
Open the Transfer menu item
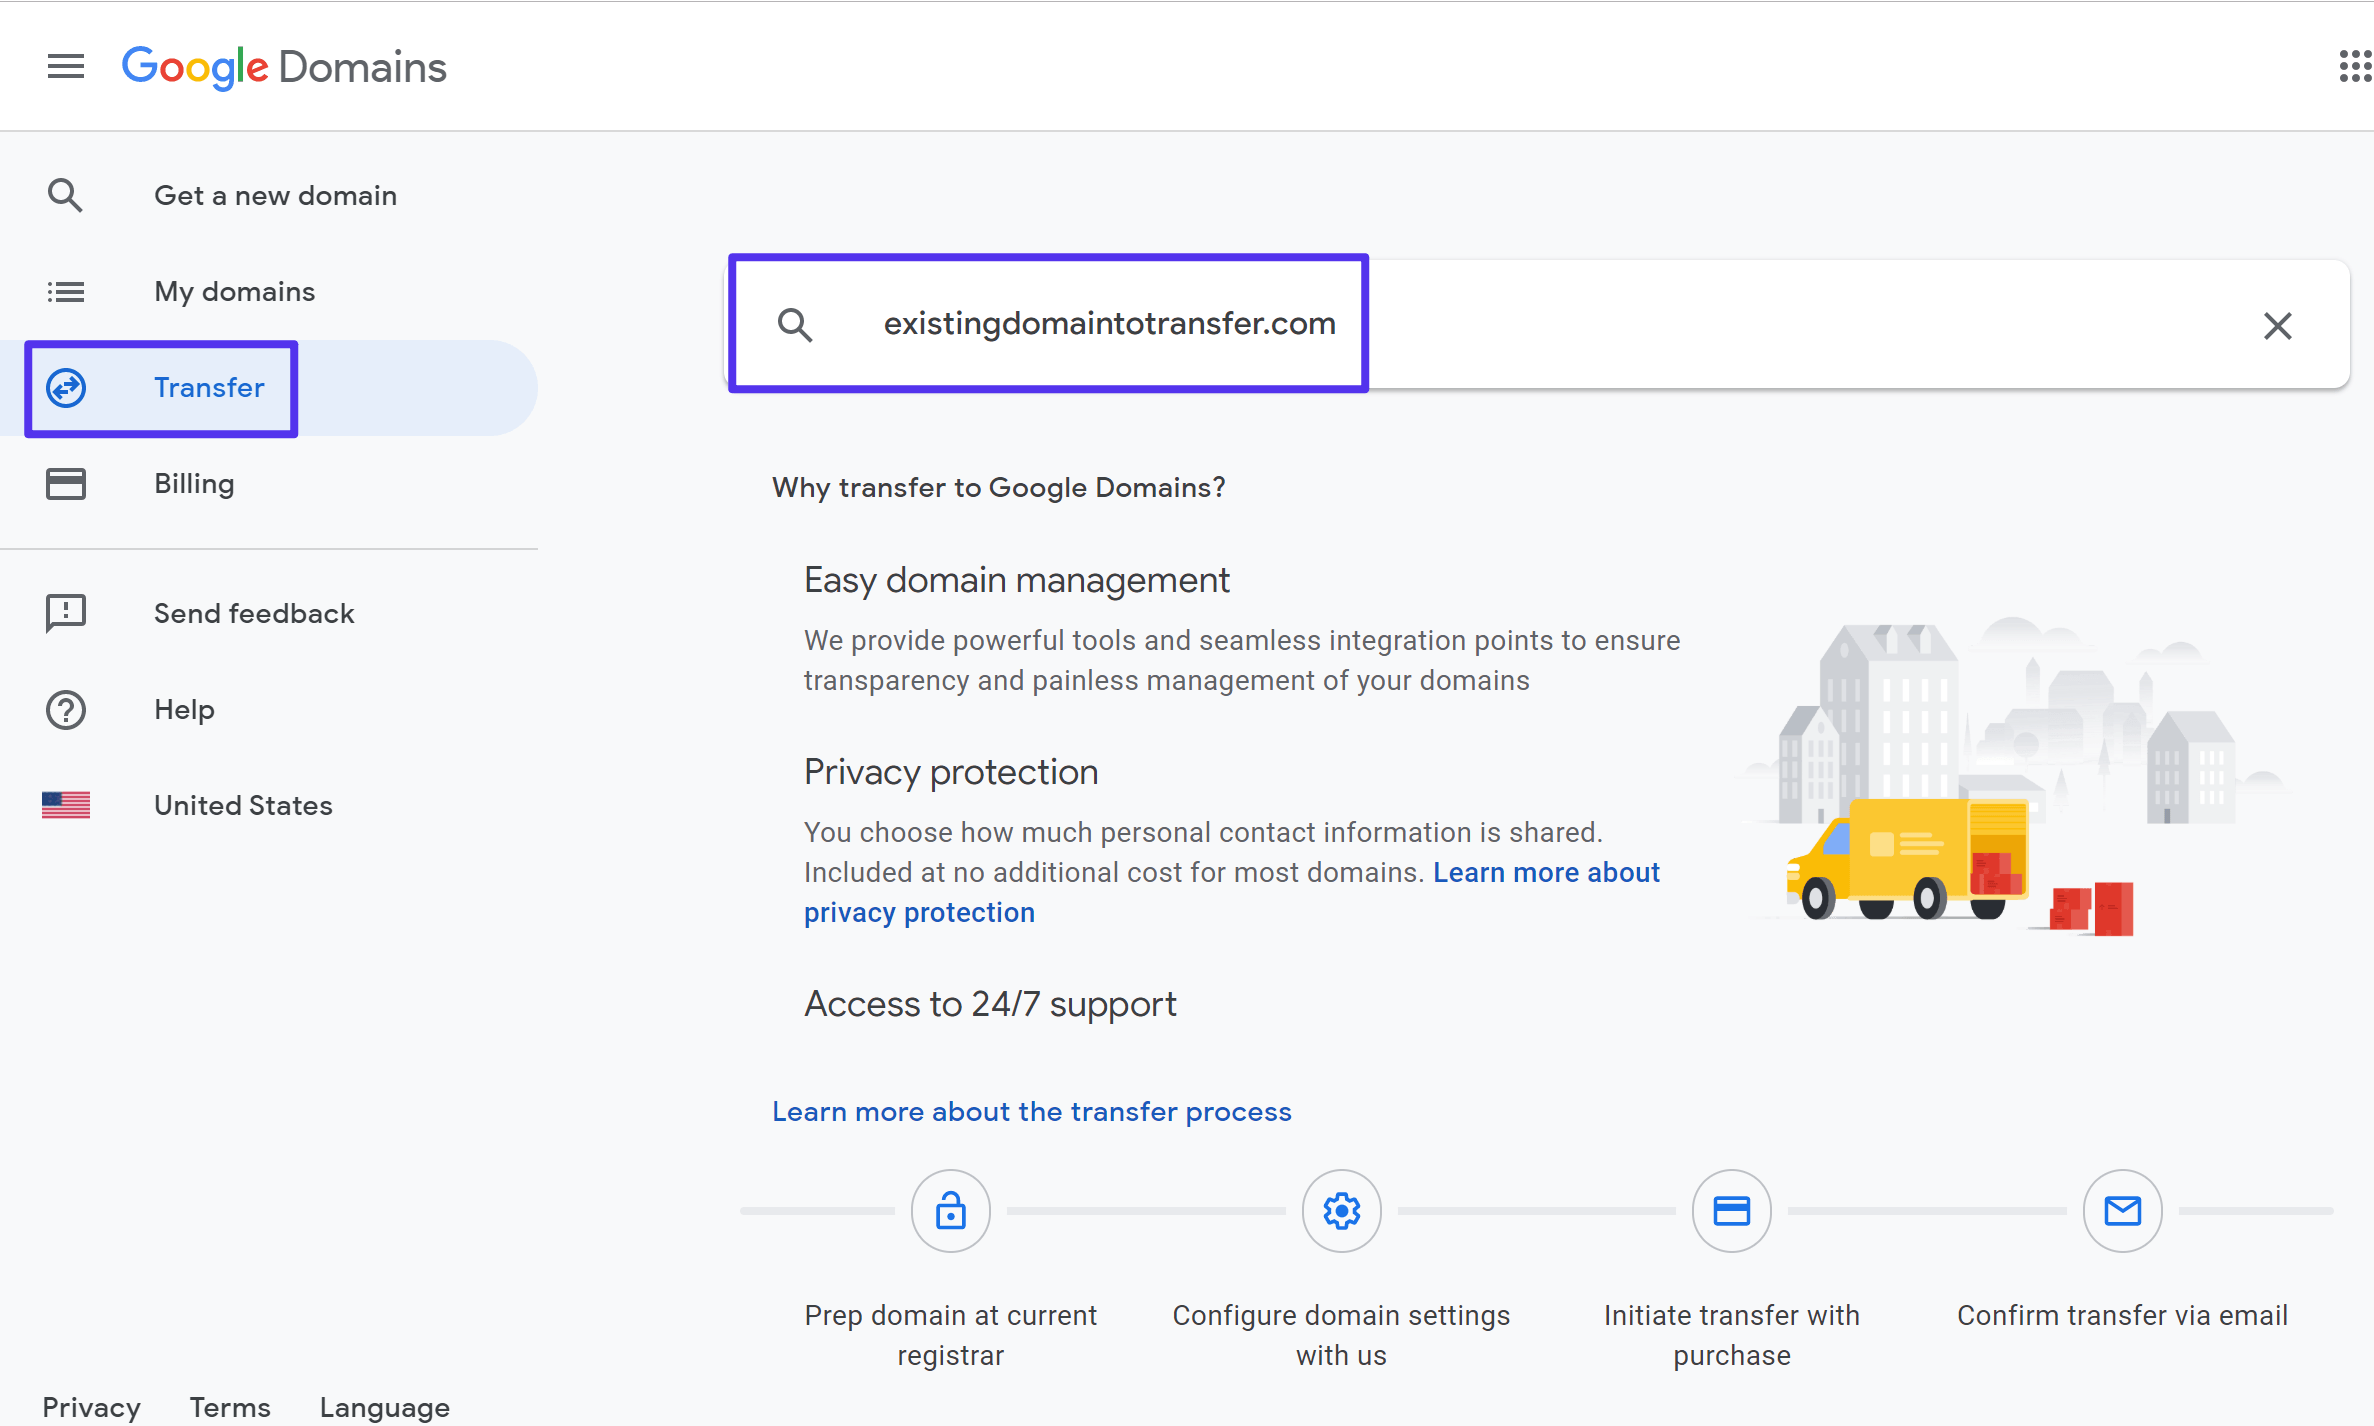[x=209, y=387]
